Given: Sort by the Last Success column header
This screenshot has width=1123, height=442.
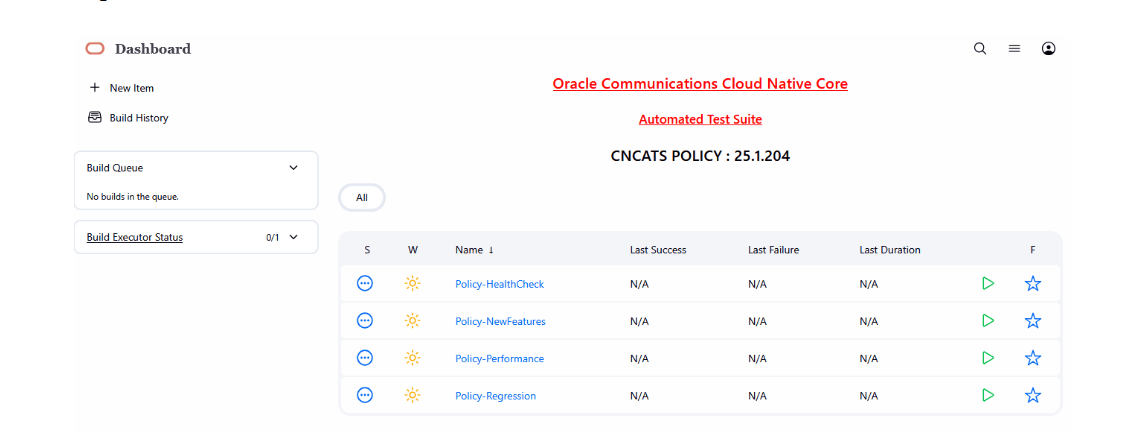Looking at the screenshot, I should pos(658,250).
